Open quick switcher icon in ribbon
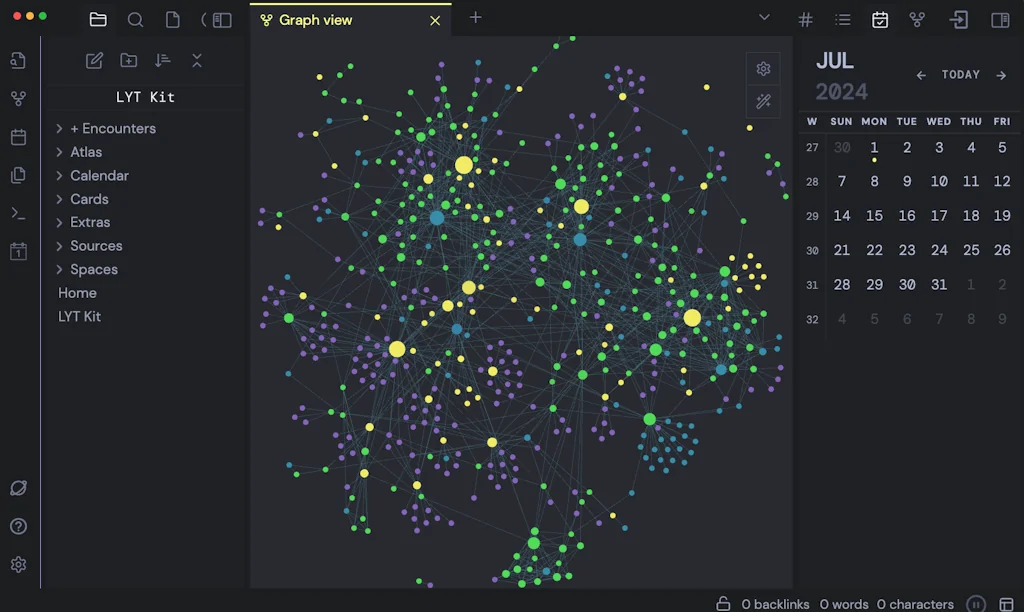 [x=18, y=61]
